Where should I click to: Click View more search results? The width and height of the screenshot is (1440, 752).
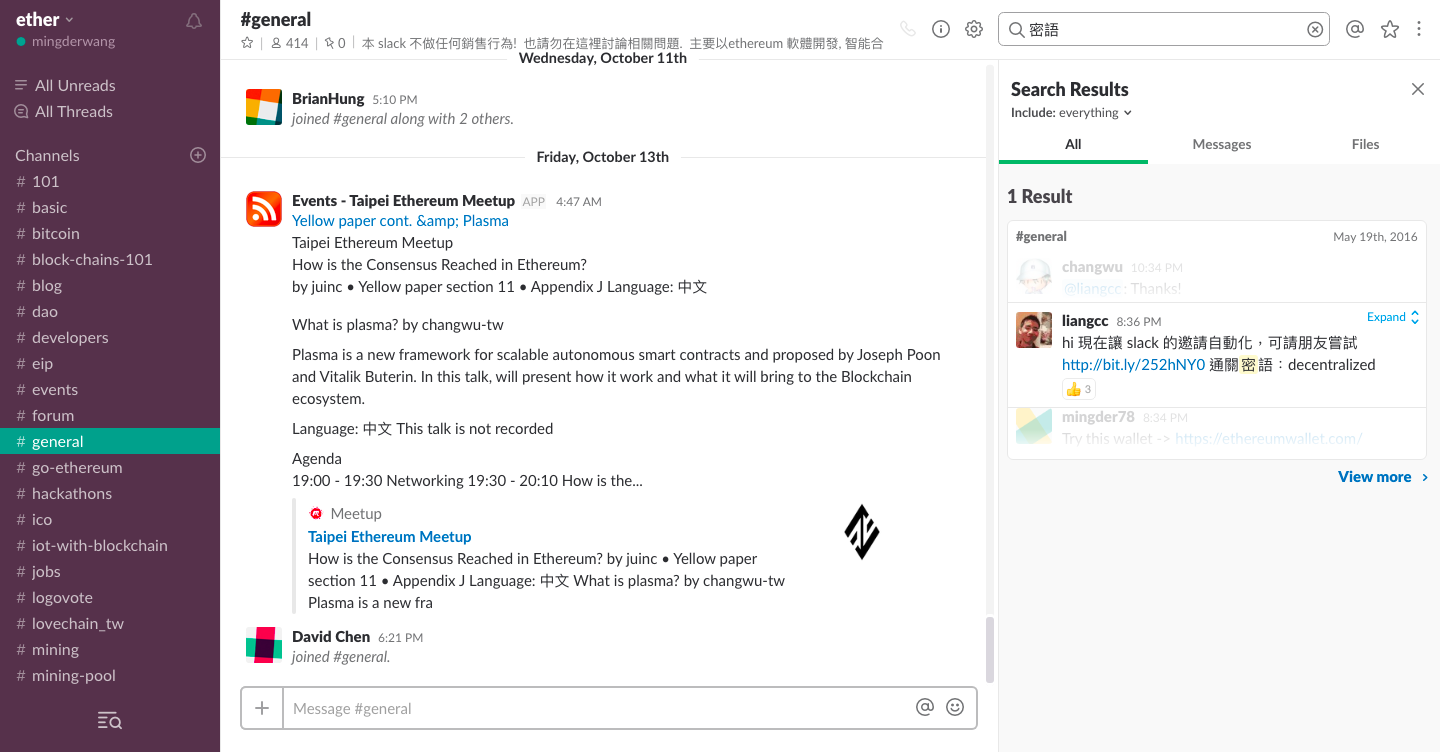(1383, 477)
